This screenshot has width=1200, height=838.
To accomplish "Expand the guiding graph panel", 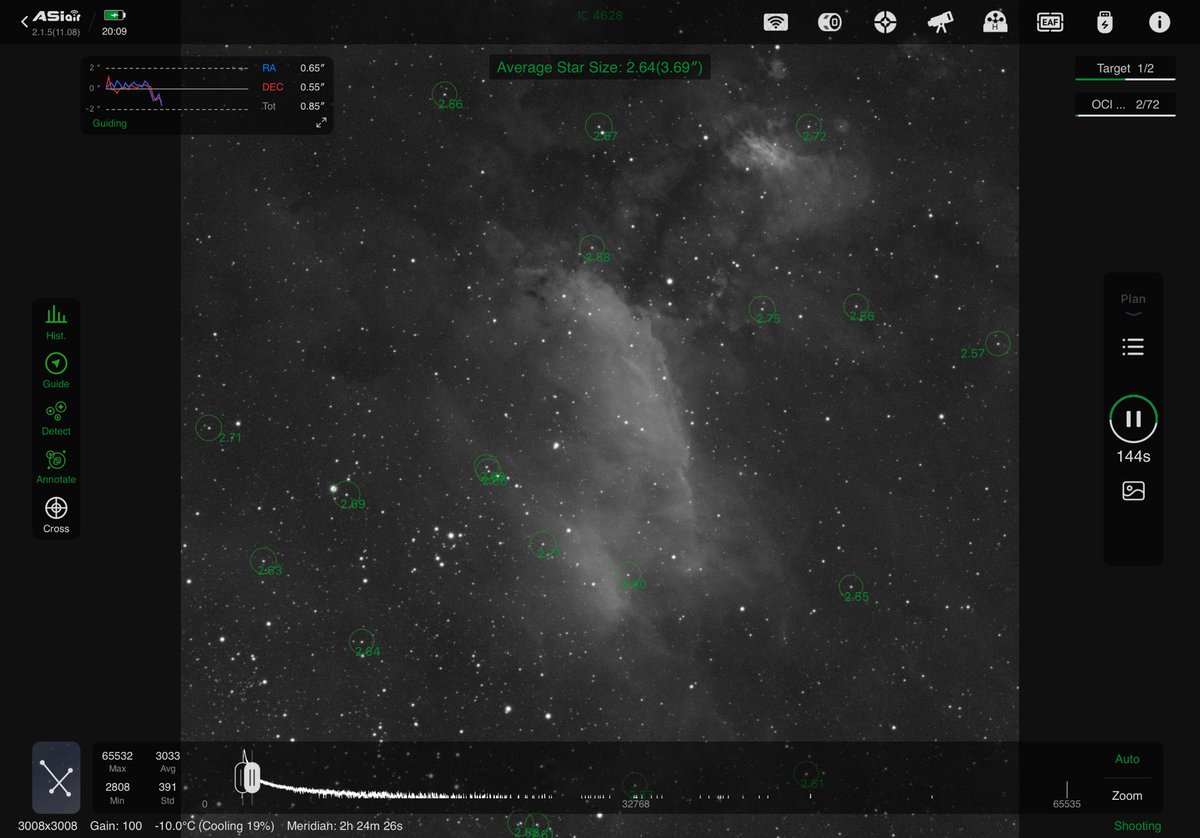I will coord(321,122).
